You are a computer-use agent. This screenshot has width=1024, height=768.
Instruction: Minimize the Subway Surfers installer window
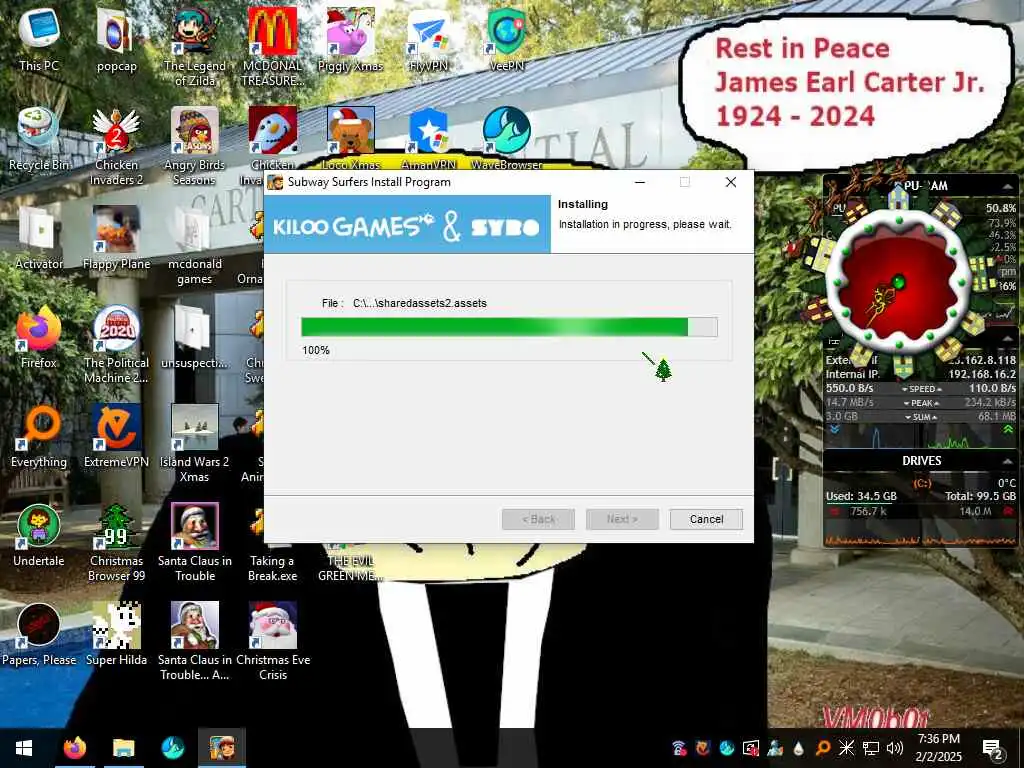coord(640,182)
